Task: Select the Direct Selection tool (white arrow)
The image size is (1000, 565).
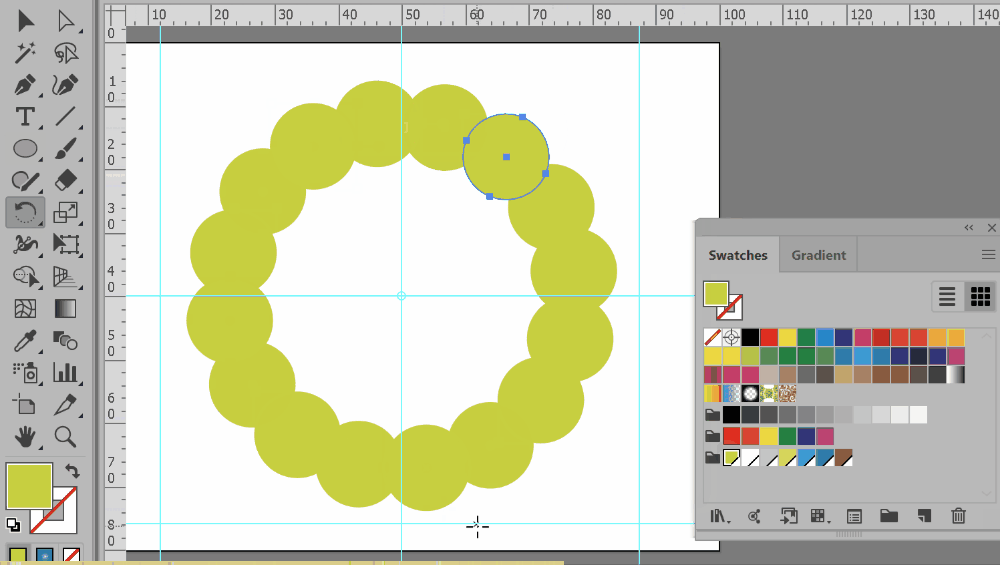Action: pos(65,21)
